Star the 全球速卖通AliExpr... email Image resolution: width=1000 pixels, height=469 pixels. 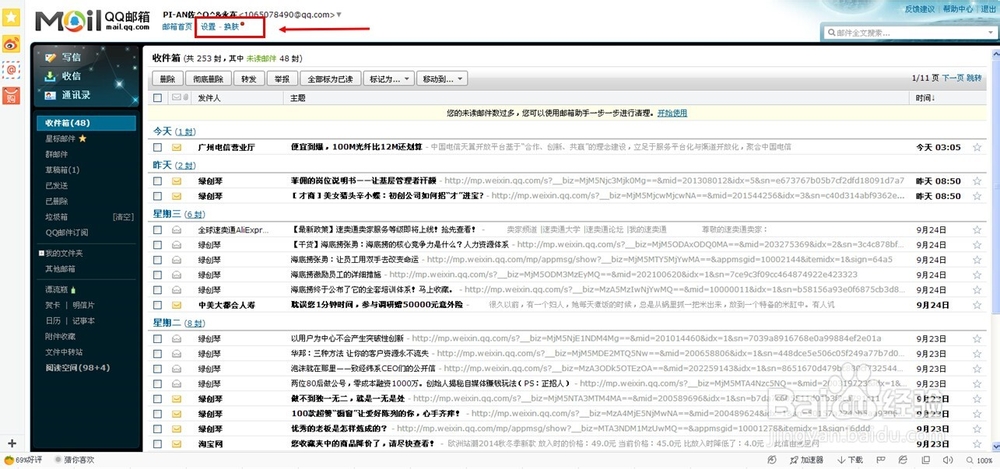tap(976, 230)
